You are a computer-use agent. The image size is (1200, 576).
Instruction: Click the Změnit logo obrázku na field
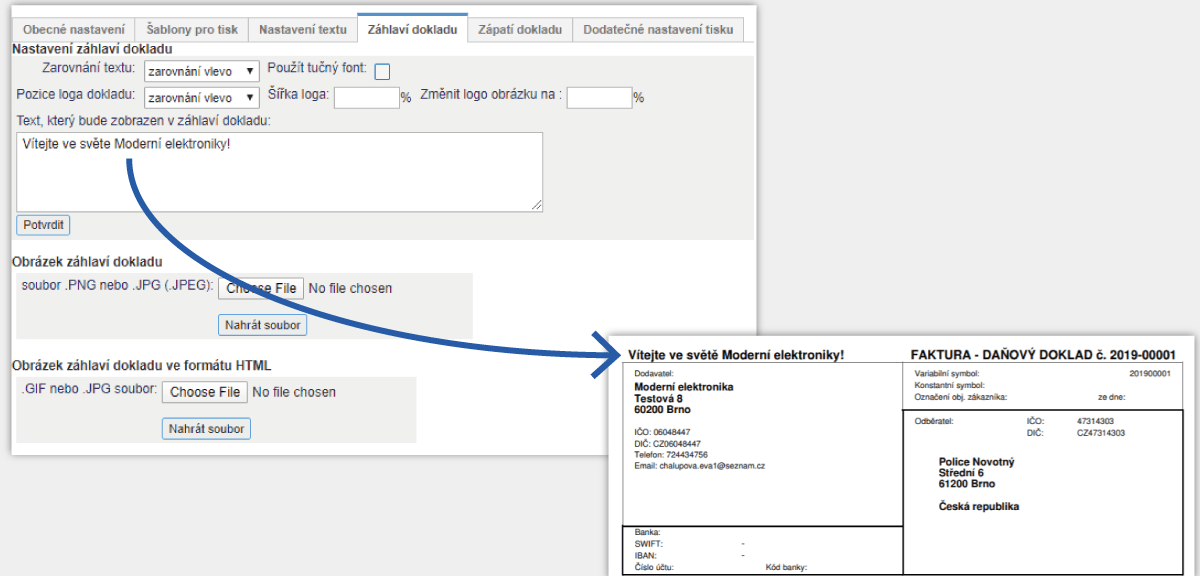click(599, 97)
